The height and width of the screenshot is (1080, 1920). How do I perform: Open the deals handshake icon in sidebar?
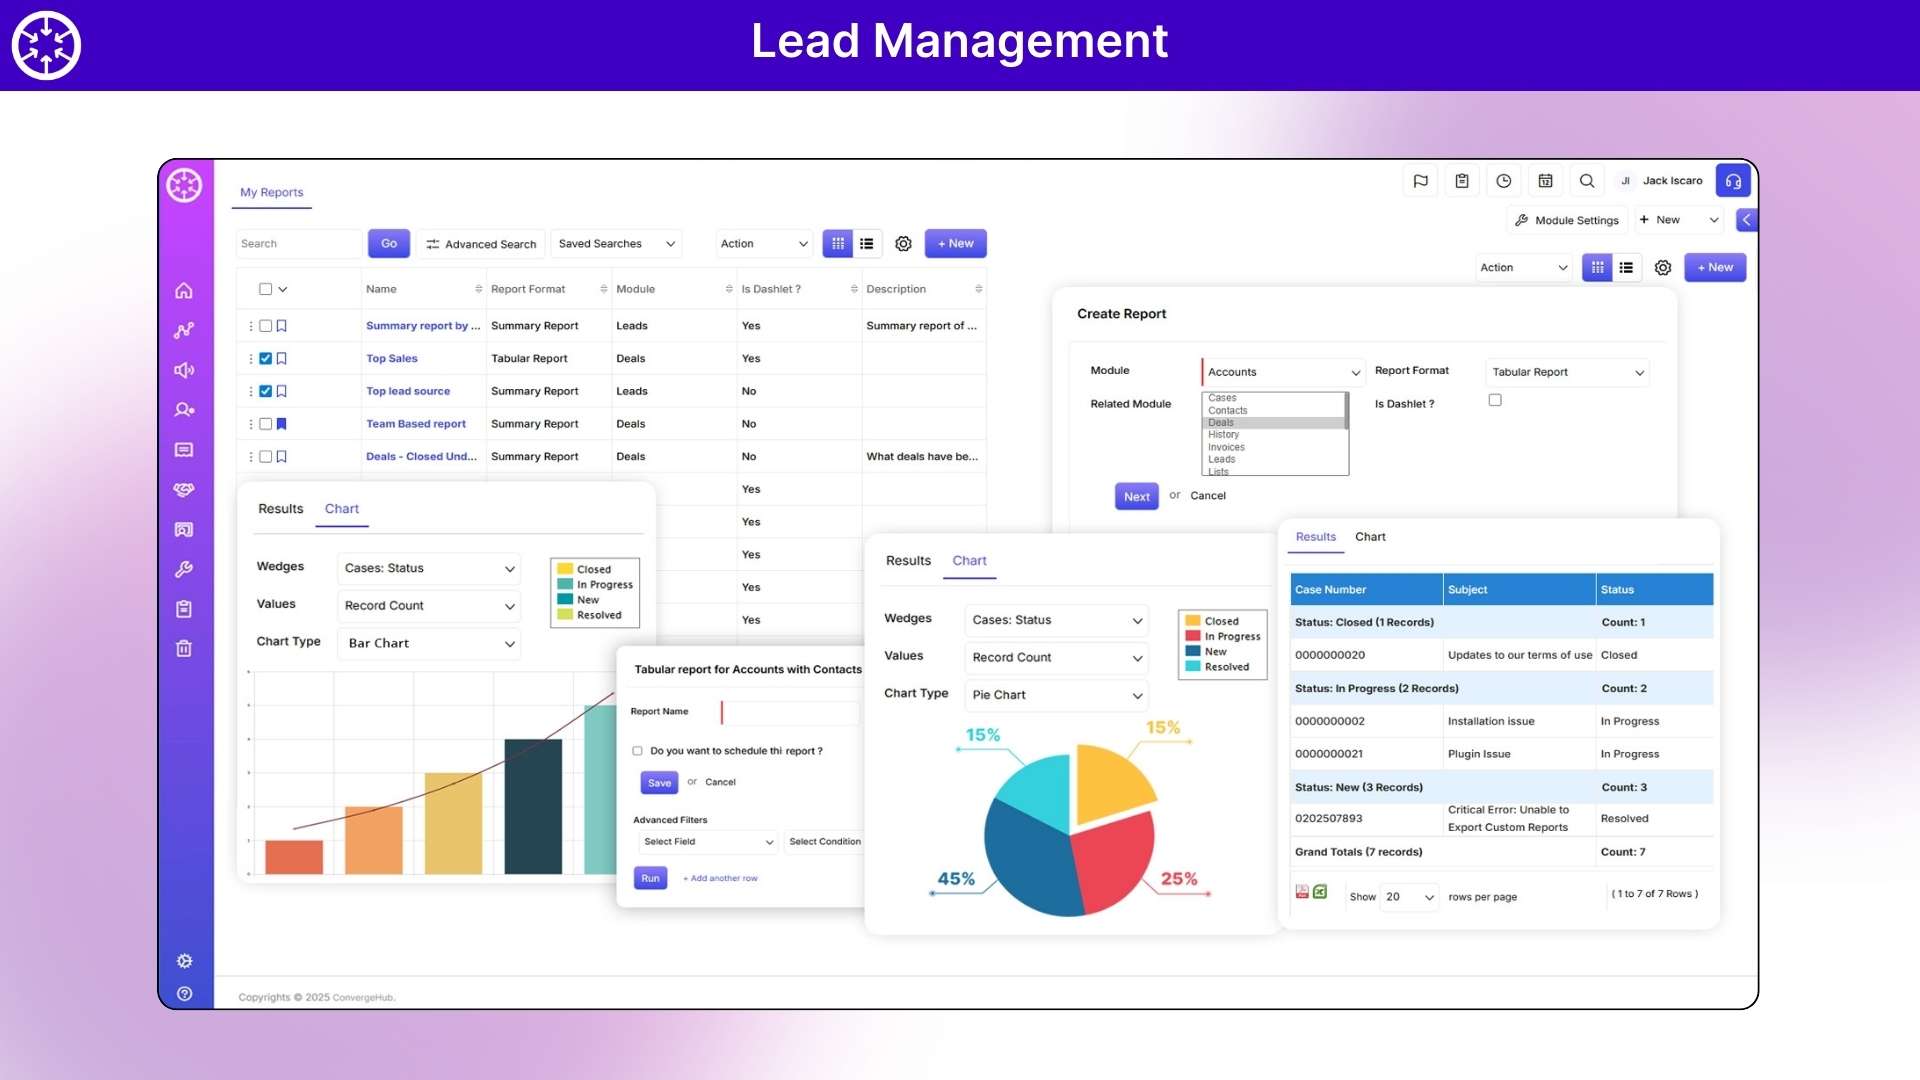tap(184, 490)
